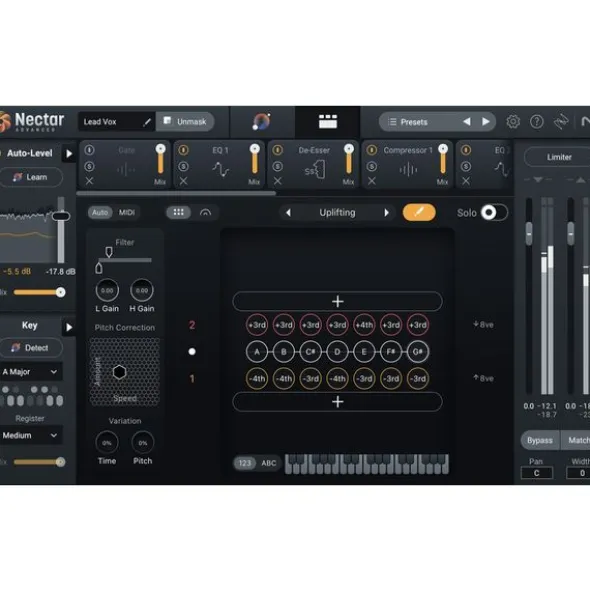
Task: Open the Compressor 1 waveform icon
Action: pyautogui.click(x=408, y=169)
